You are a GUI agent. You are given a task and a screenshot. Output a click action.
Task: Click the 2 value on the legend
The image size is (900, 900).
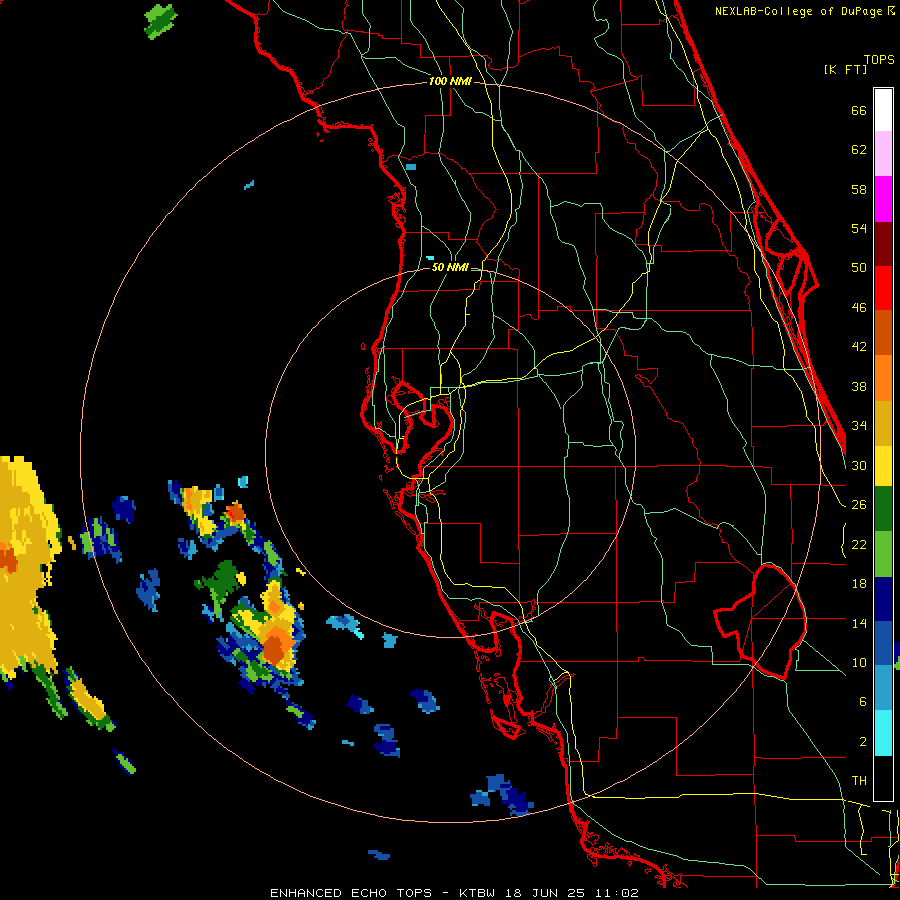click(863, 742)
